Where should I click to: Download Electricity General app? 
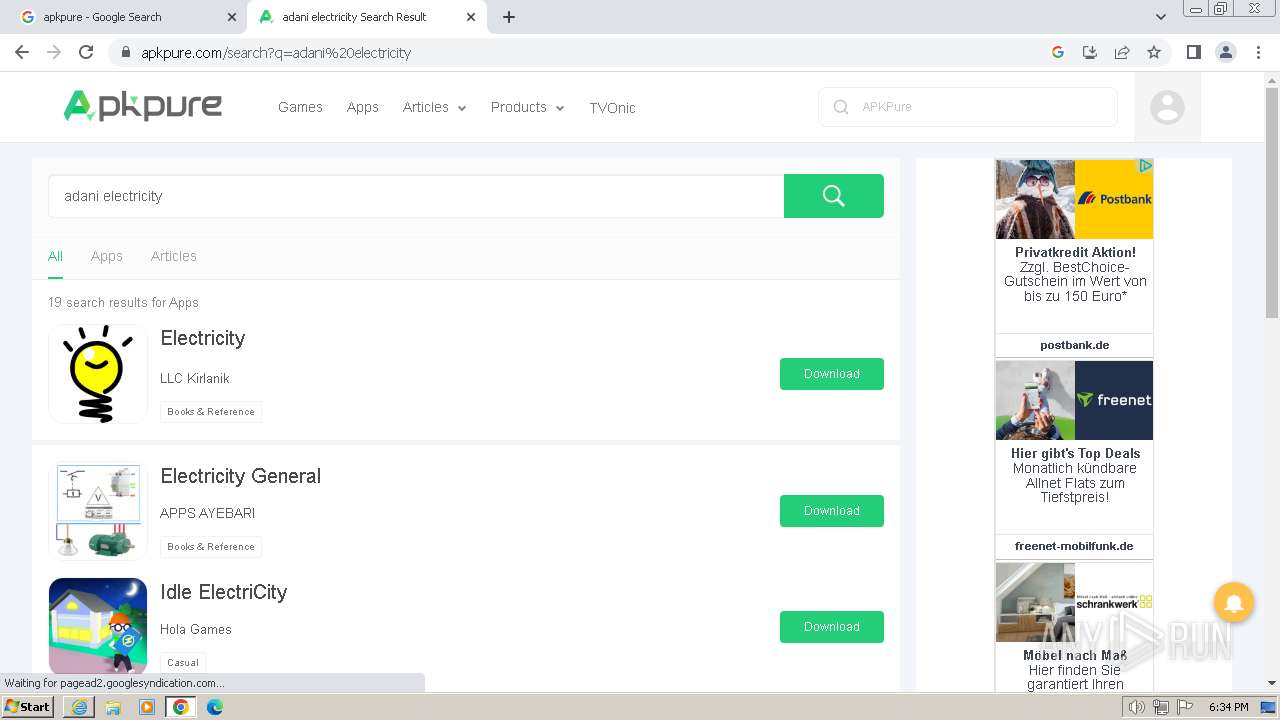(832, 511)
